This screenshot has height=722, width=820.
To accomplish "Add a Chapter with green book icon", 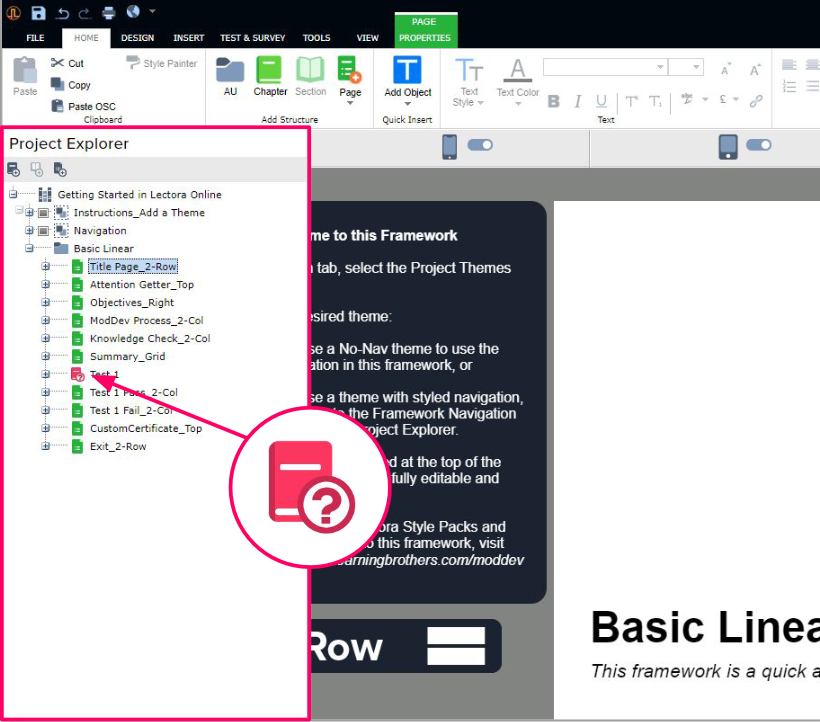I will [270, 77].
